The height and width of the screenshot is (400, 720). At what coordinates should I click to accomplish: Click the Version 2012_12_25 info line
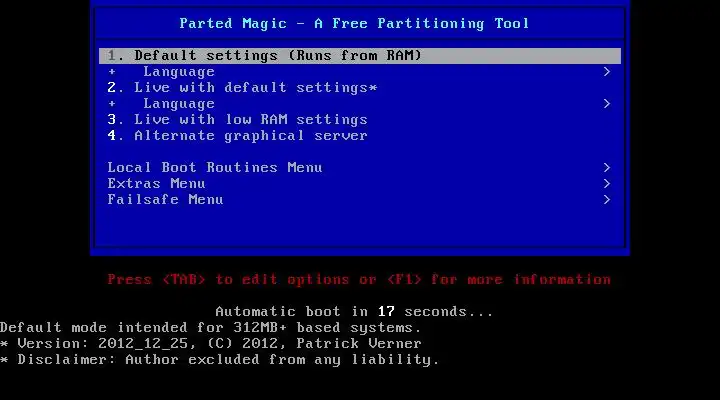[x=211, y=344]
